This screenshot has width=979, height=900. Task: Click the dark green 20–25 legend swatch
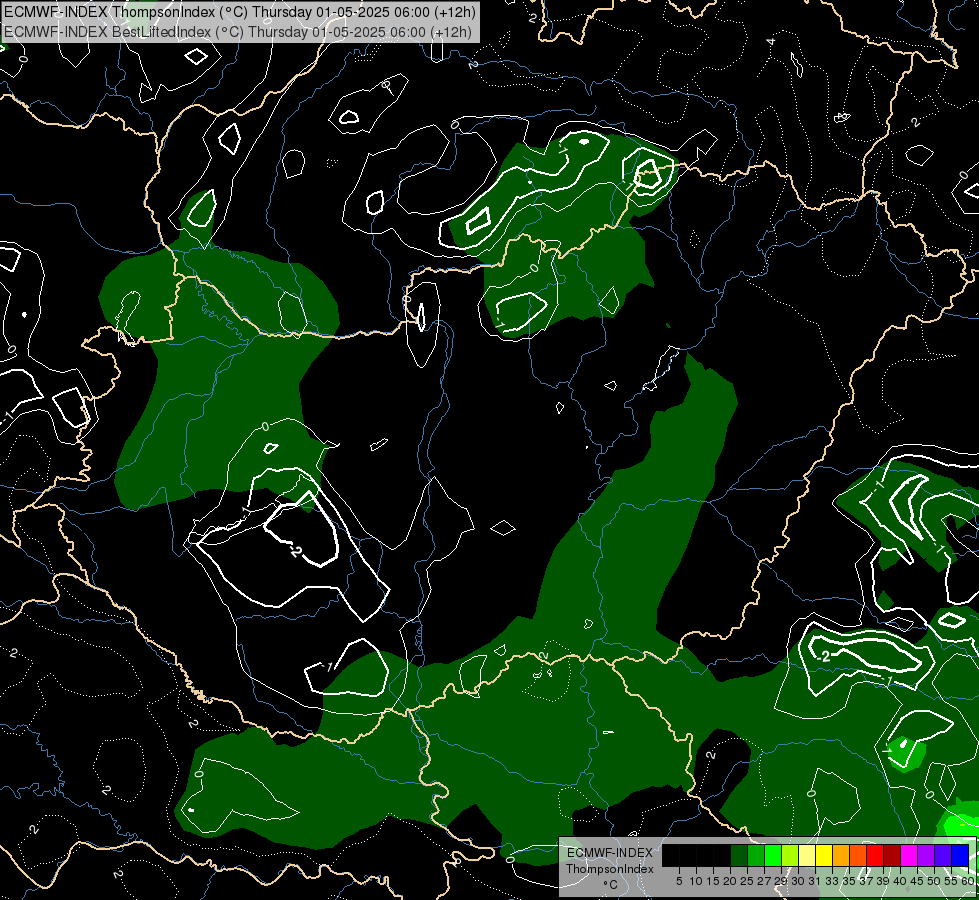739,855
